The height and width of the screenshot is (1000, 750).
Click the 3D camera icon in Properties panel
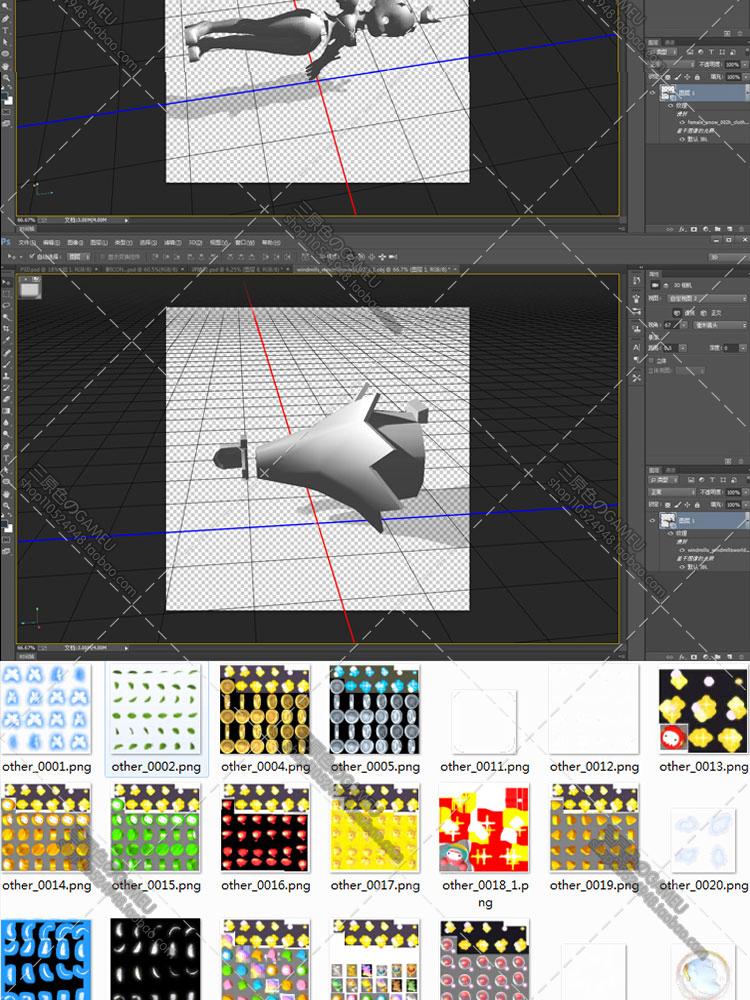pyautogui.click(x=655, y=285)
